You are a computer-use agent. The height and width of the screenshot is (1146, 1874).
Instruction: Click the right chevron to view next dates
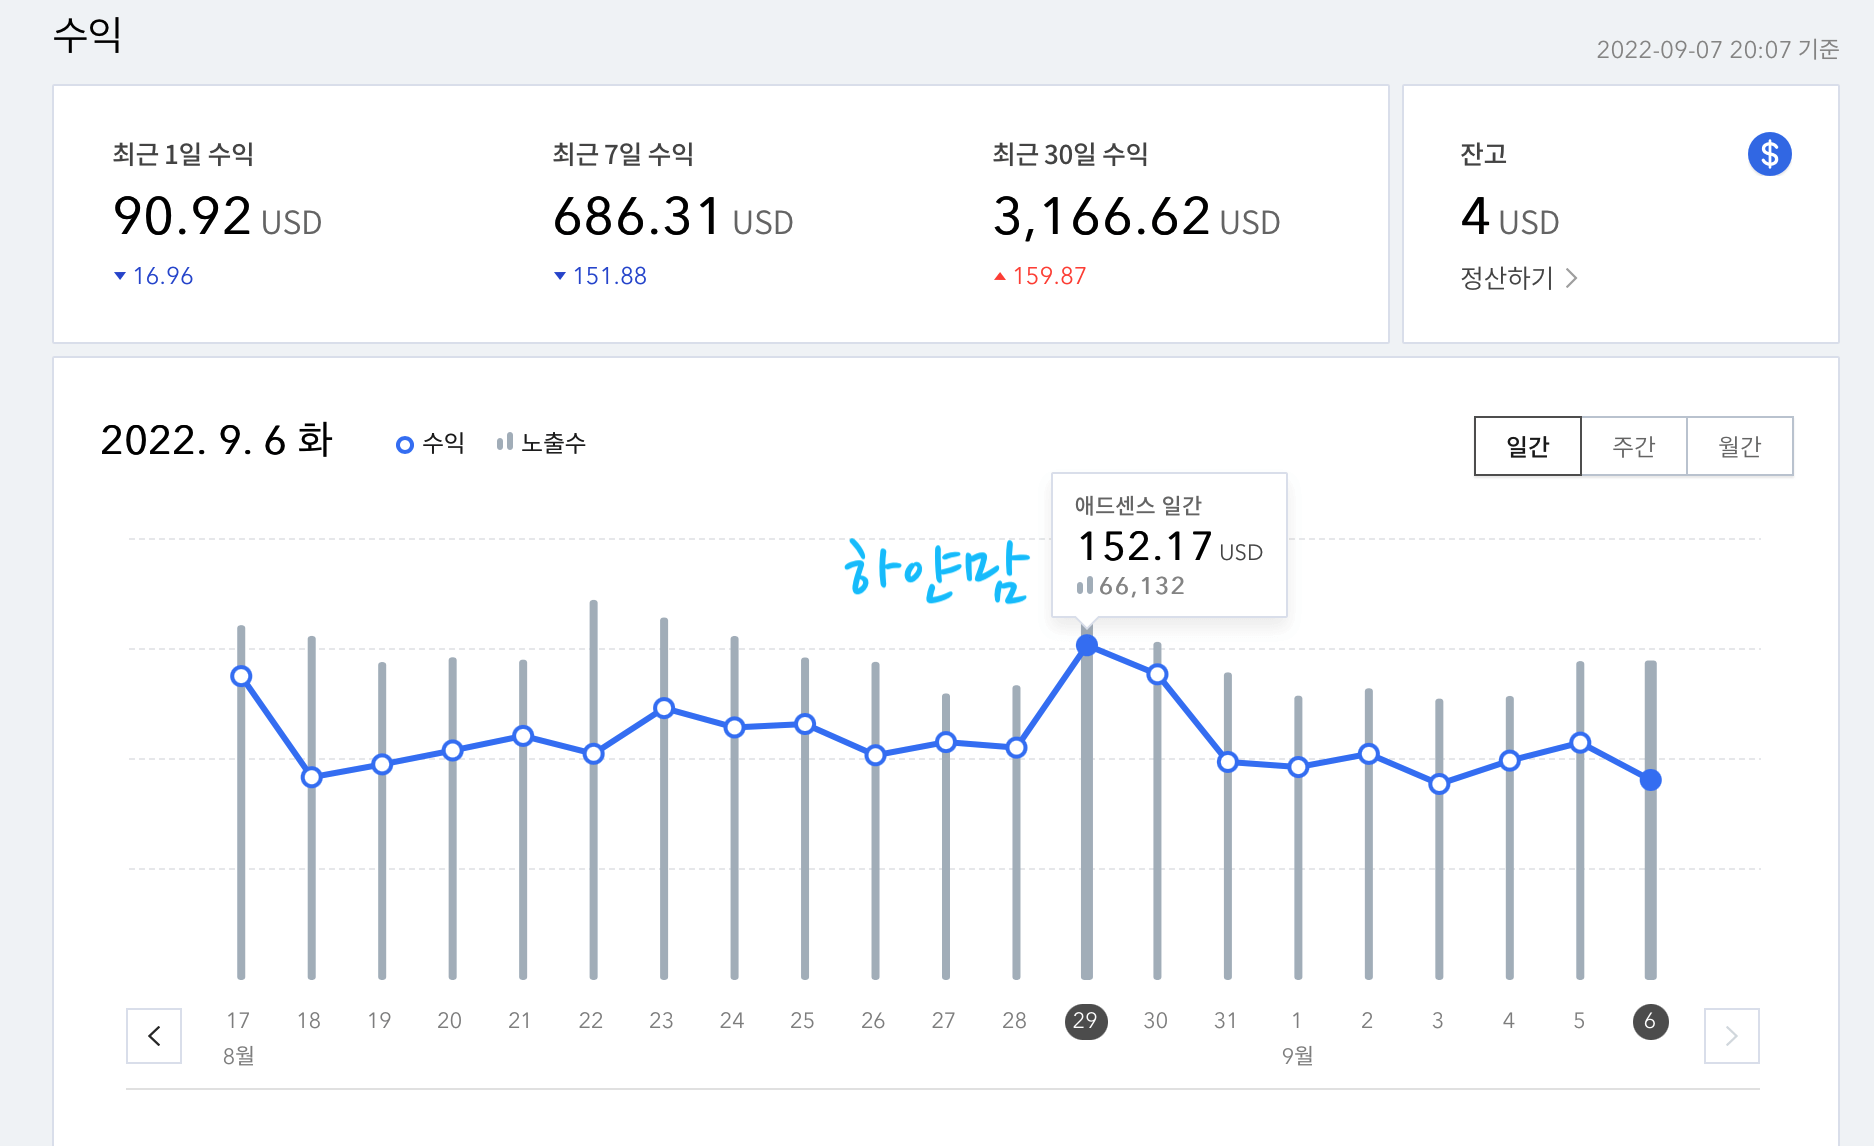point(1731,1036)
